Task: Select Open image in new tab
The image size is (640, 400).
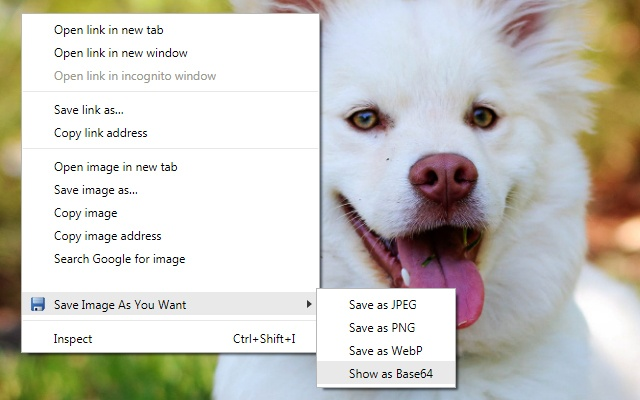Action: 170,167
